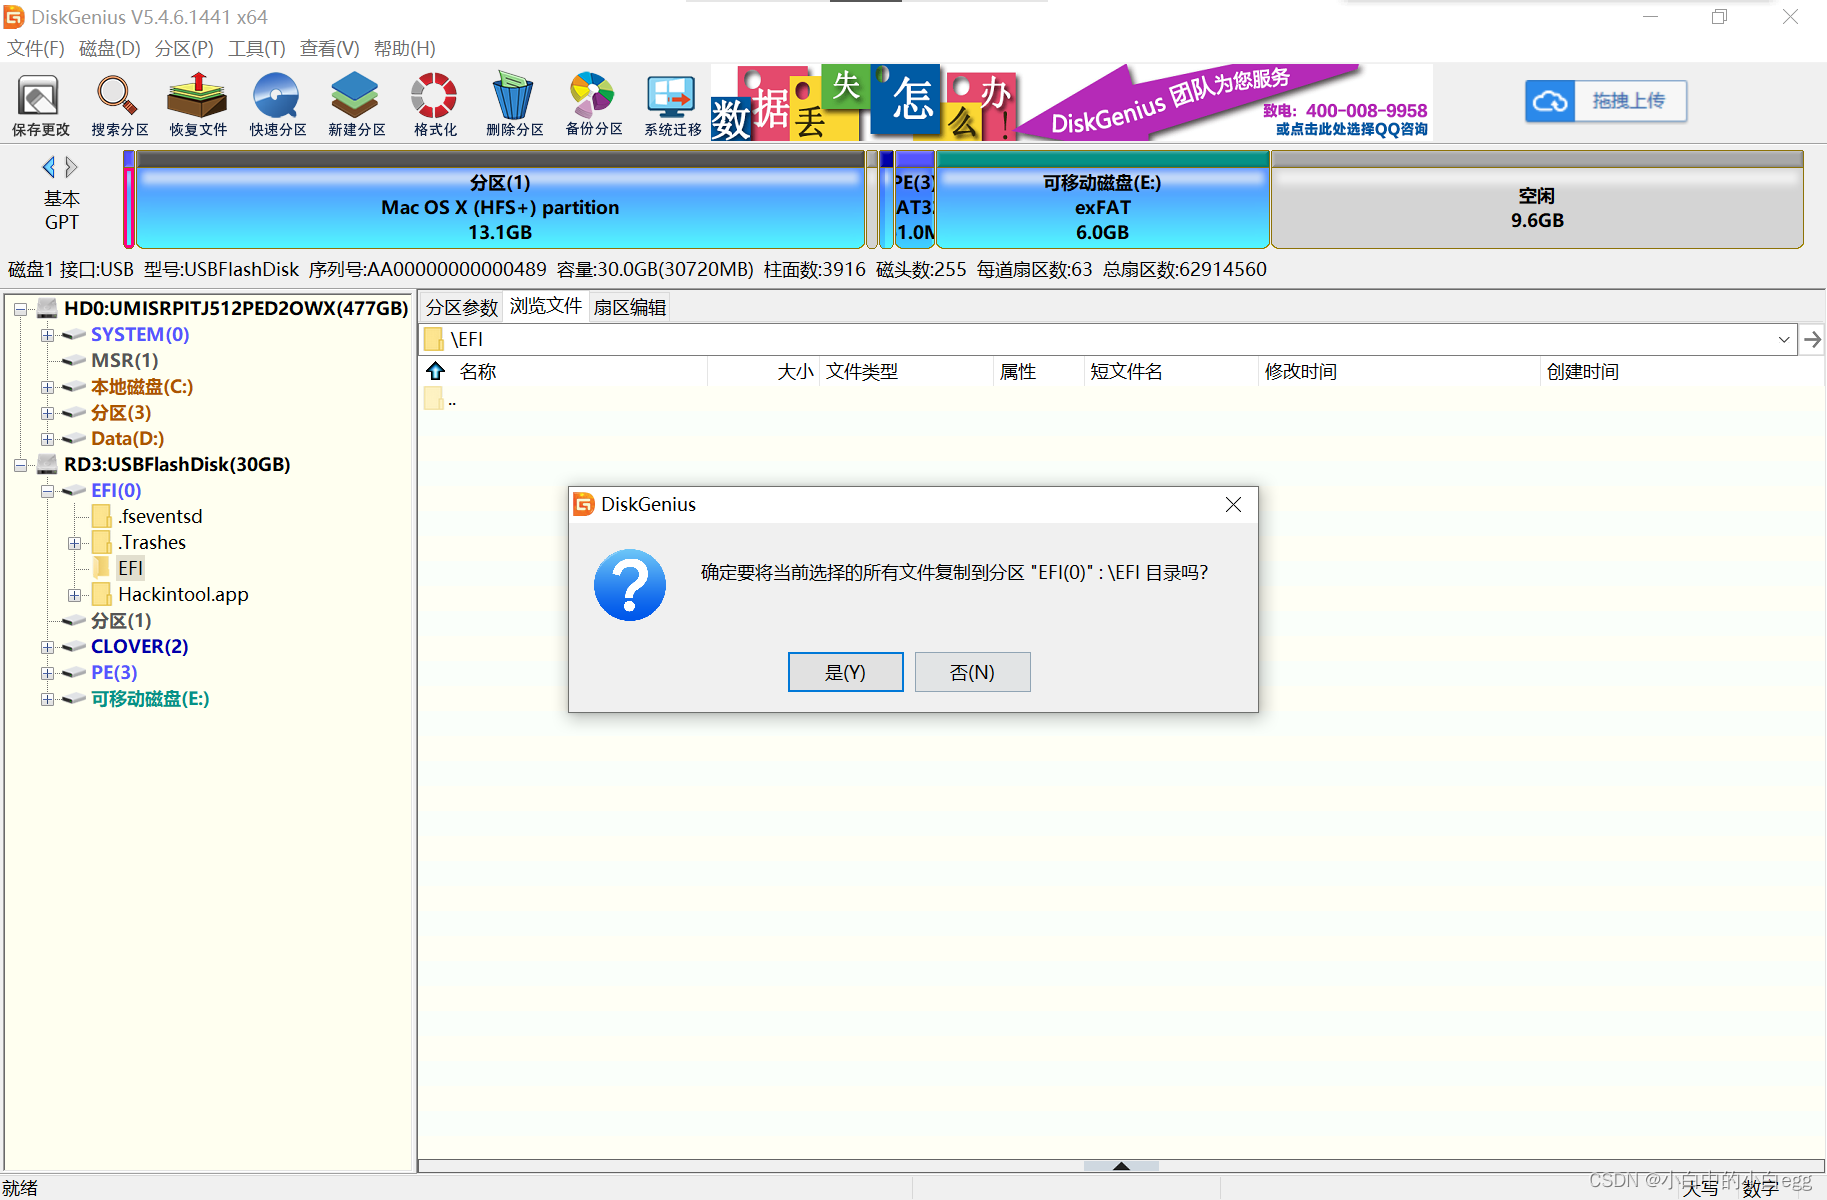Screen dimensions: 1827x1200
Task: Open the File (文件) menu
Action: click(x=36, y=48)
